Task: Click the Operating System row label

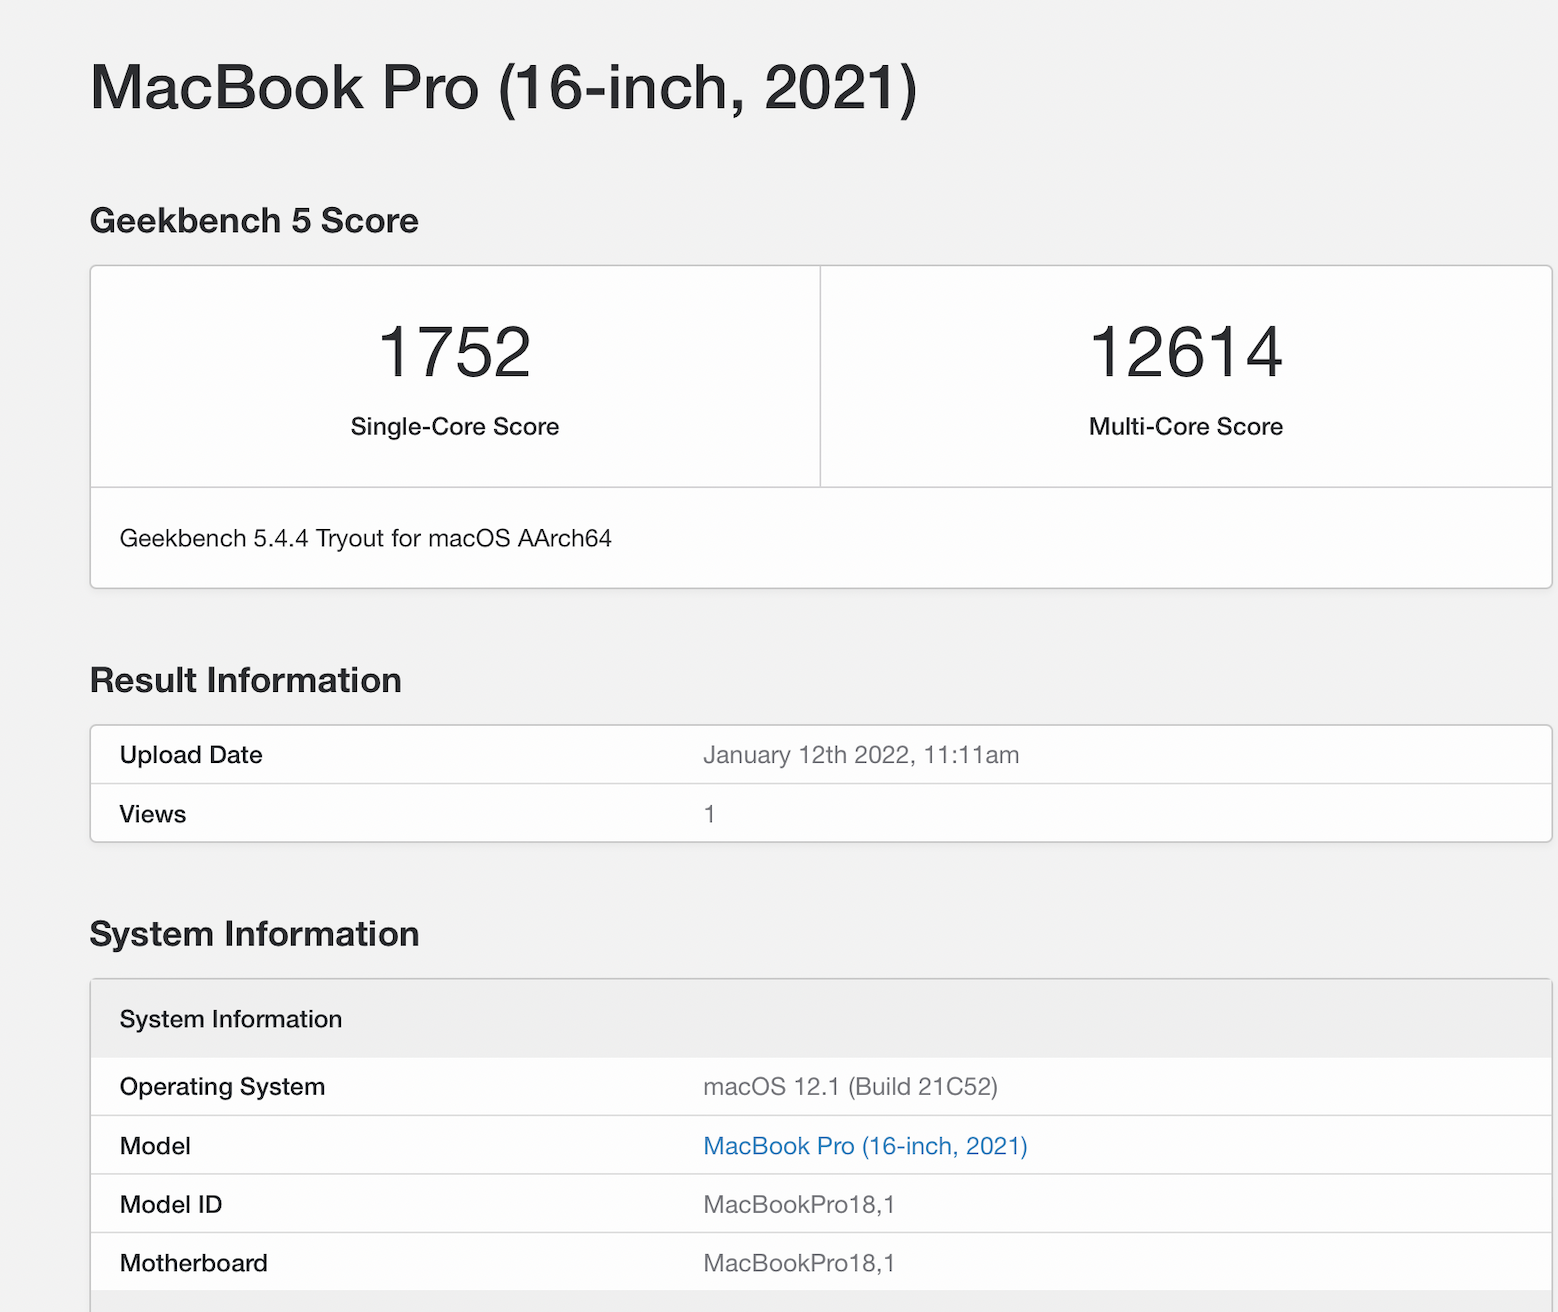Action: (x=222, y=1087)
